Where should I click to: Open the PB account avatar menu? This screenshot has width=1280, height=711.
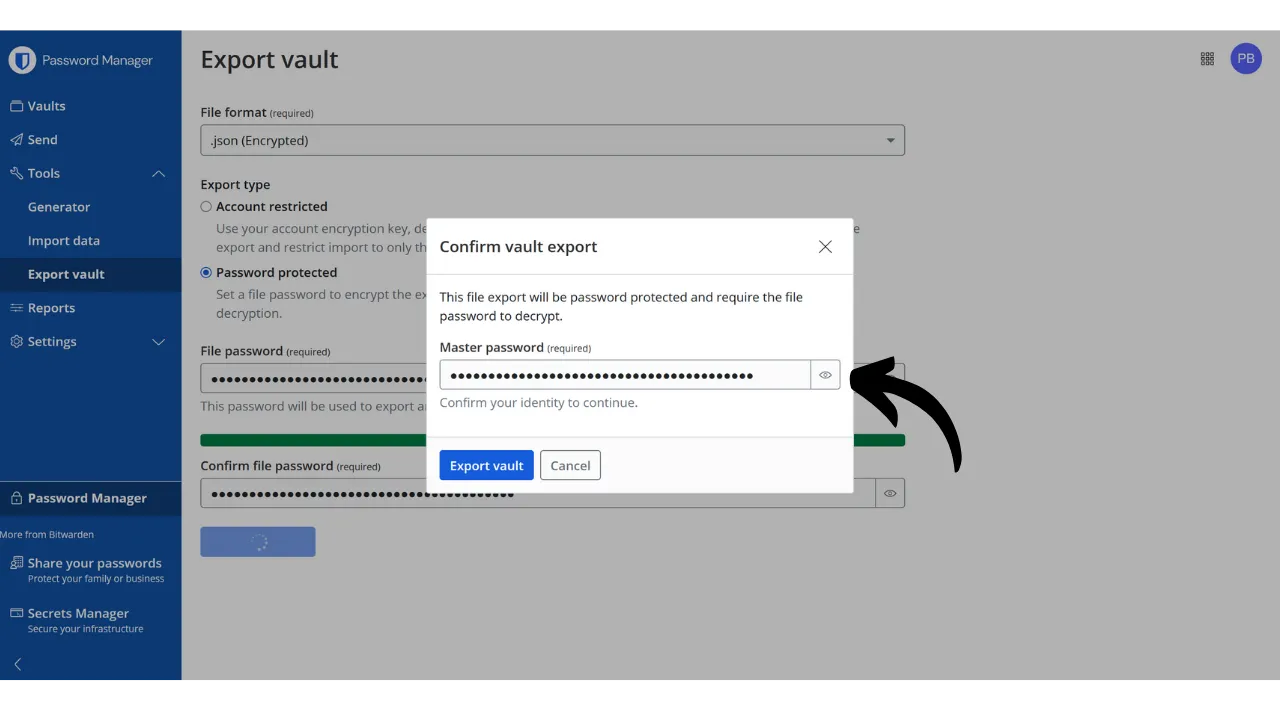coord(1245,59)
